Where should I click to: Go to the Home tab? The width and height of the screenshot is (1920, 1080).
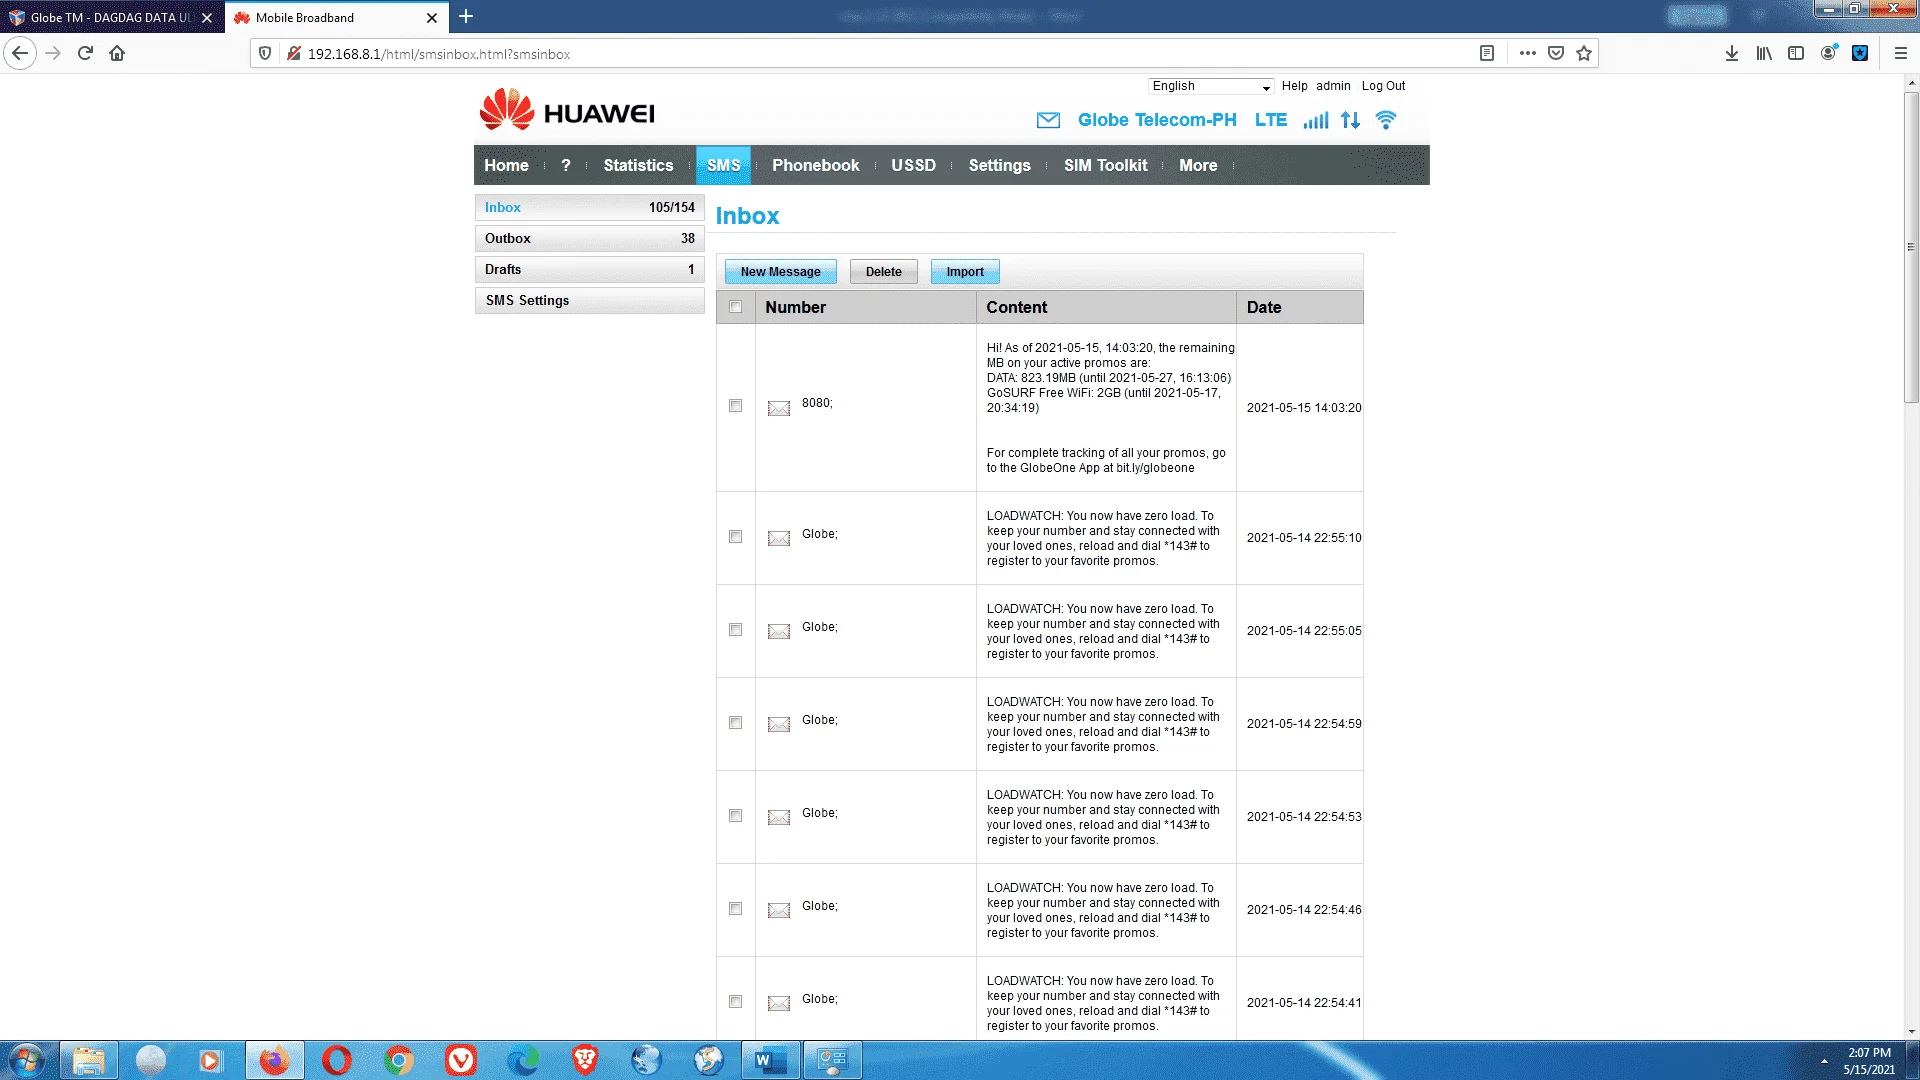[x=506, y=165]
